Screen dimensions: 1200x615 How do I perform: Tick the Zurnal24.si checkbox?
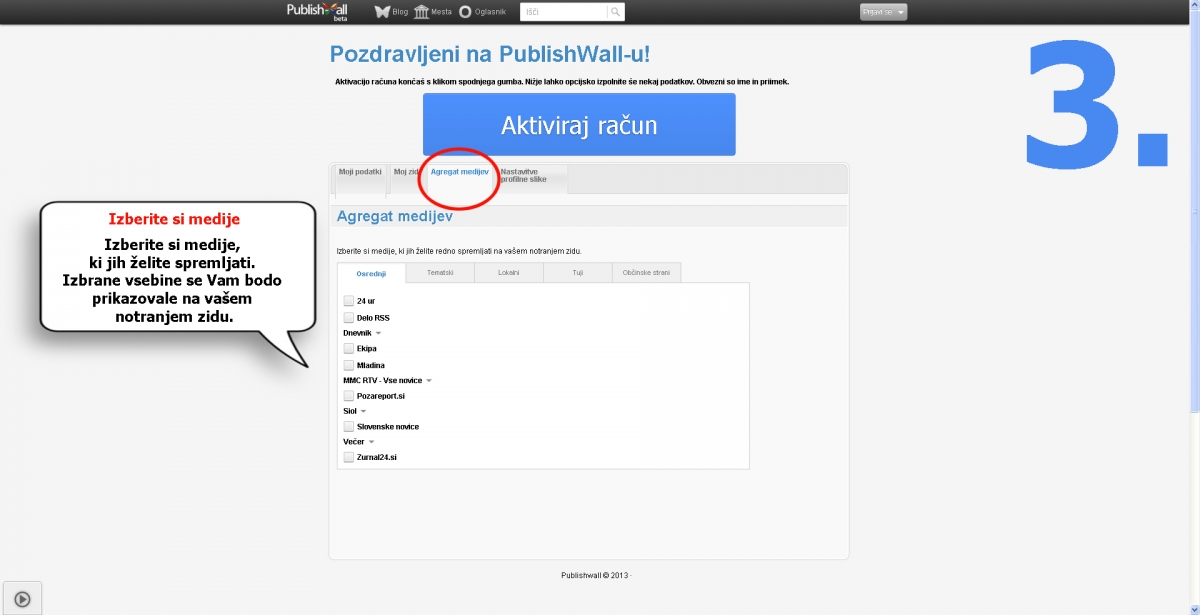pos(349,457)
